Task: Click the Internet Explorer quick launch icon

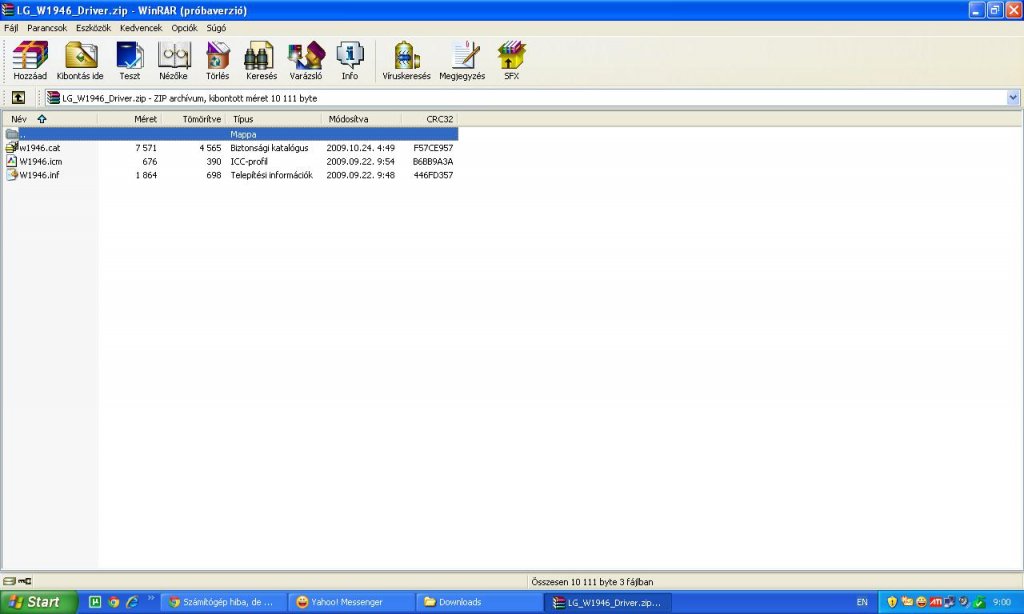Action: point(132,602)
